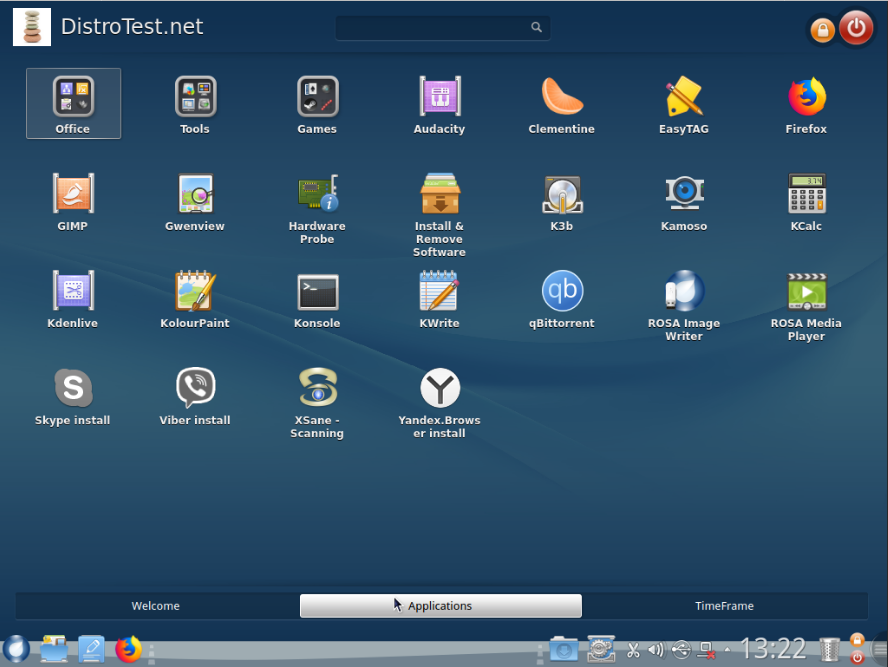Screen dimensions: 888x667
Task: Launch Clementine music player
Action: (562, 104)
